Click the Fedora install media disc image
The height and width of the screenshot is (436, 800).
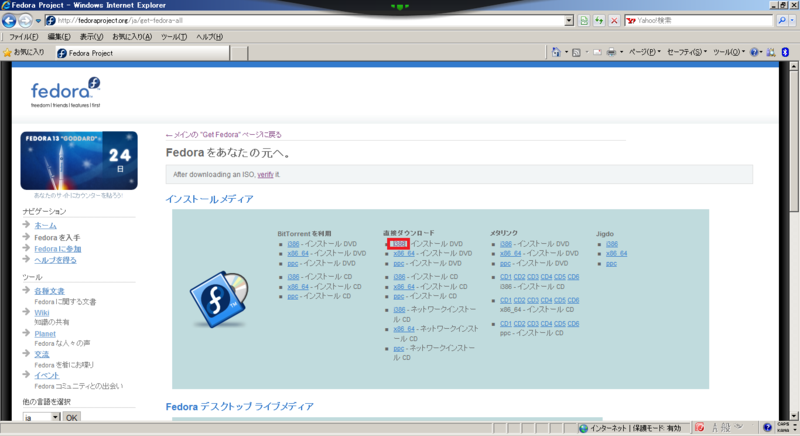coord(219,299)
